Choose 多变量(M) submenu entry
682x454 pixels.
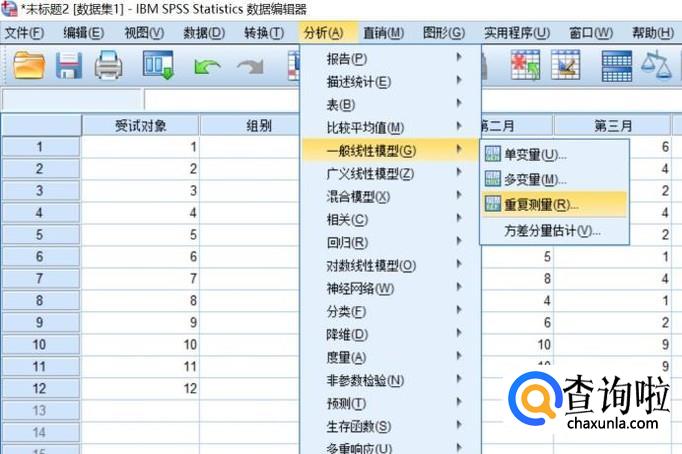tap(535, 179)
